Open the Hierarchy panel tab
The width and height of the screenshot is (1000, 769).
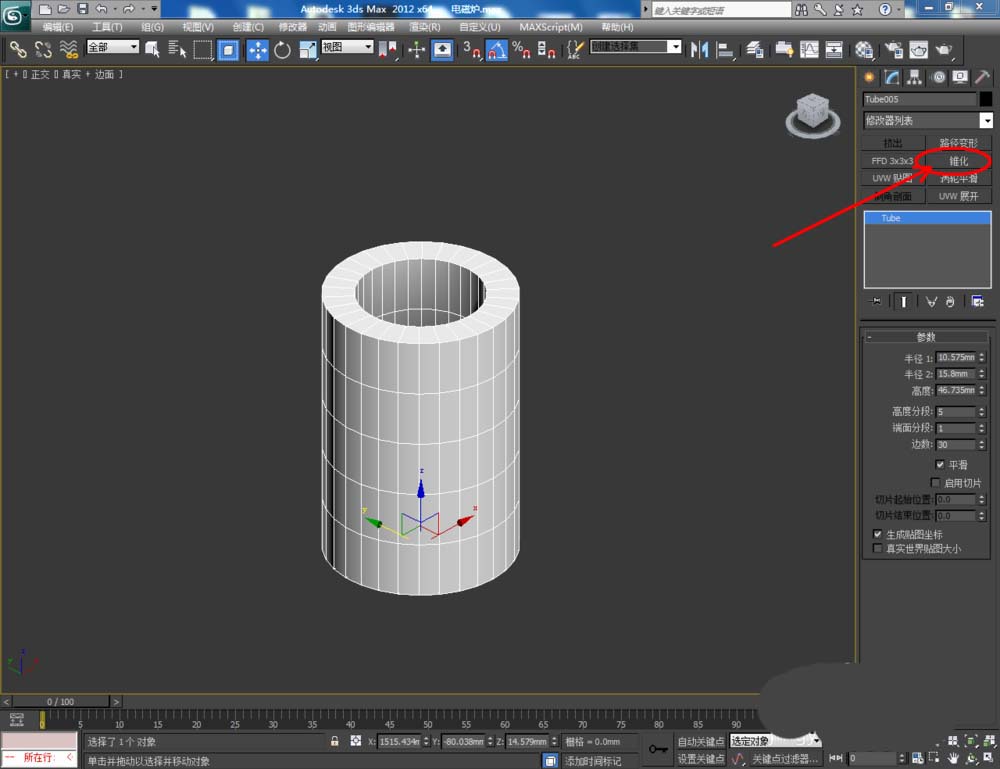(914, 77)
